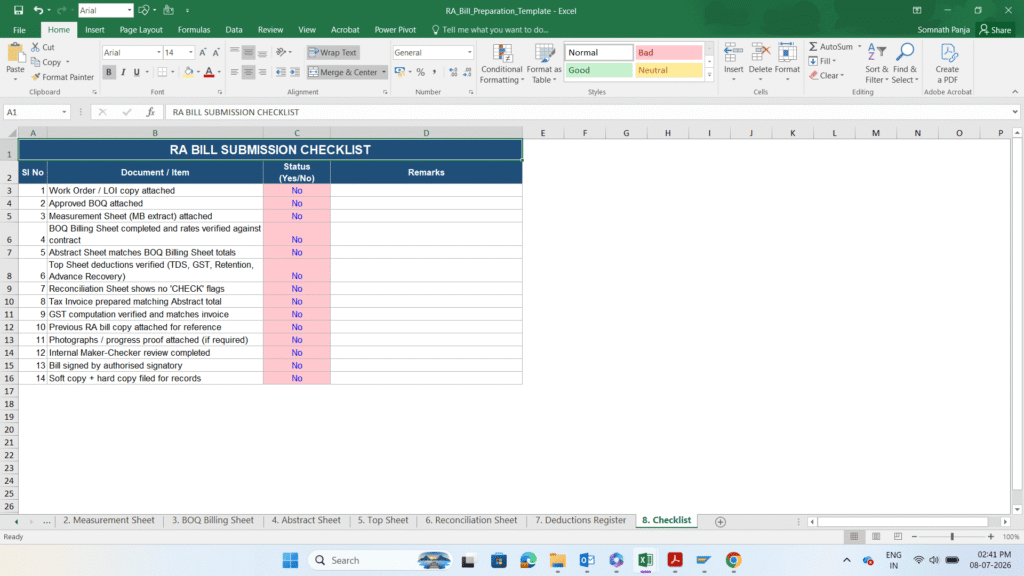Click the increase decimal icon
Screen dimensions: 1024x576
[x=453, y=72]
